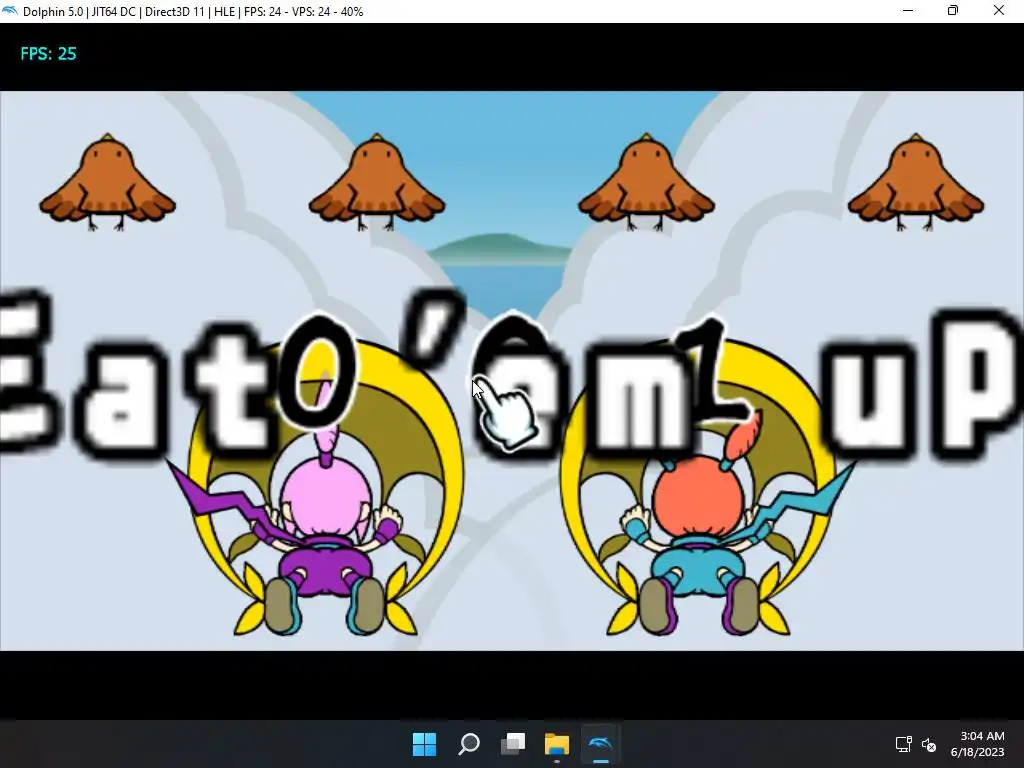Viewport: 1024px width, 768px height.
Task: Click the third brown bird from the left
Action: (647, 182)
